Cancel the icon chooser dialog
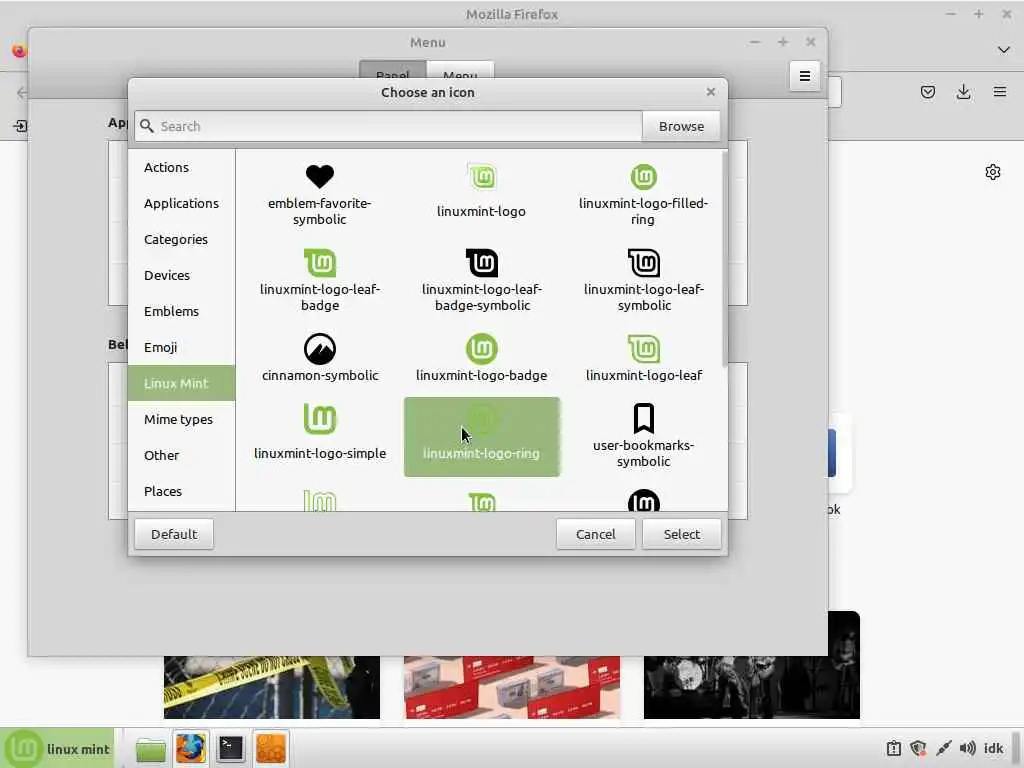 click(x=596, y=534)
